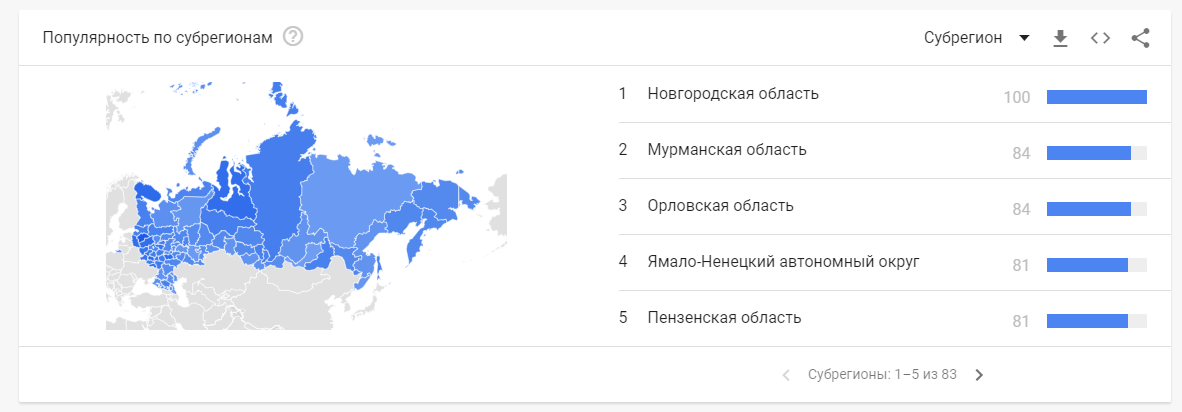The width and height of the screenshot is (1182, 412).
Task: Click the Пензенская область bar with value 81
Action: (1097, 321)
